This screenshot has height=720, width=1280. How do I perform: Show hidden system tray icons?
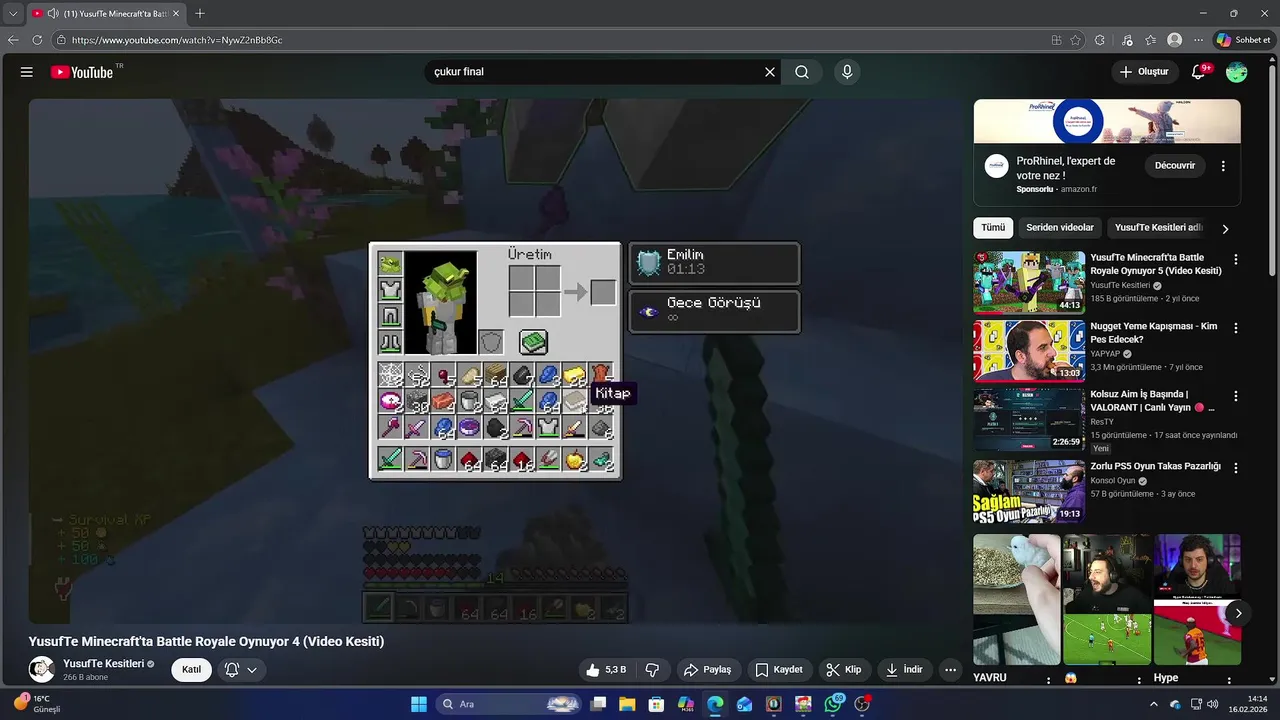click(x=1153, y=704)
